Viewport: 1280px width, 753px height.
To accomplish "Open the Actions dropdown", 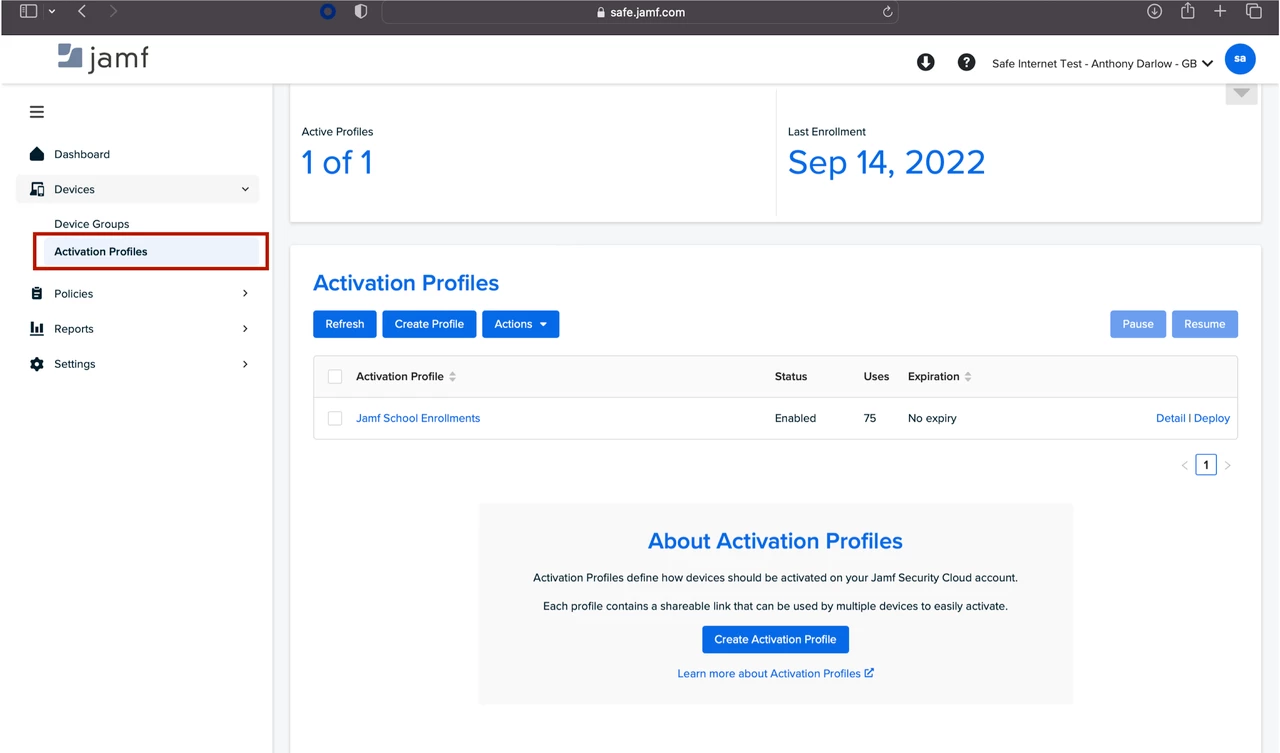I will [521, 324].
